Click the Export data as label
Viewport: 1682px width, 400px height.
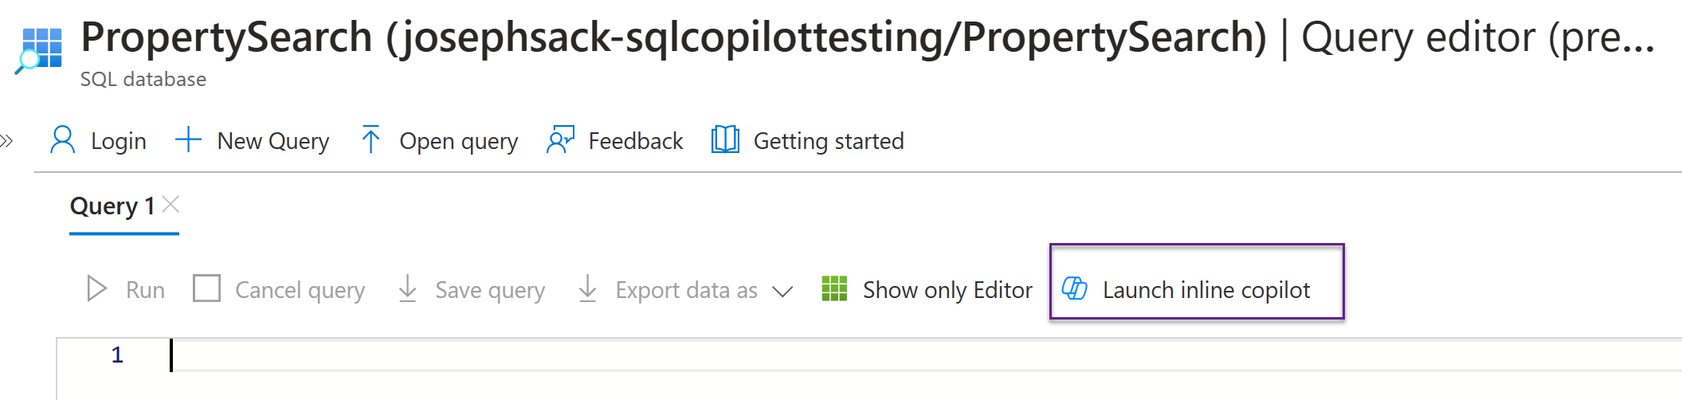686,290
